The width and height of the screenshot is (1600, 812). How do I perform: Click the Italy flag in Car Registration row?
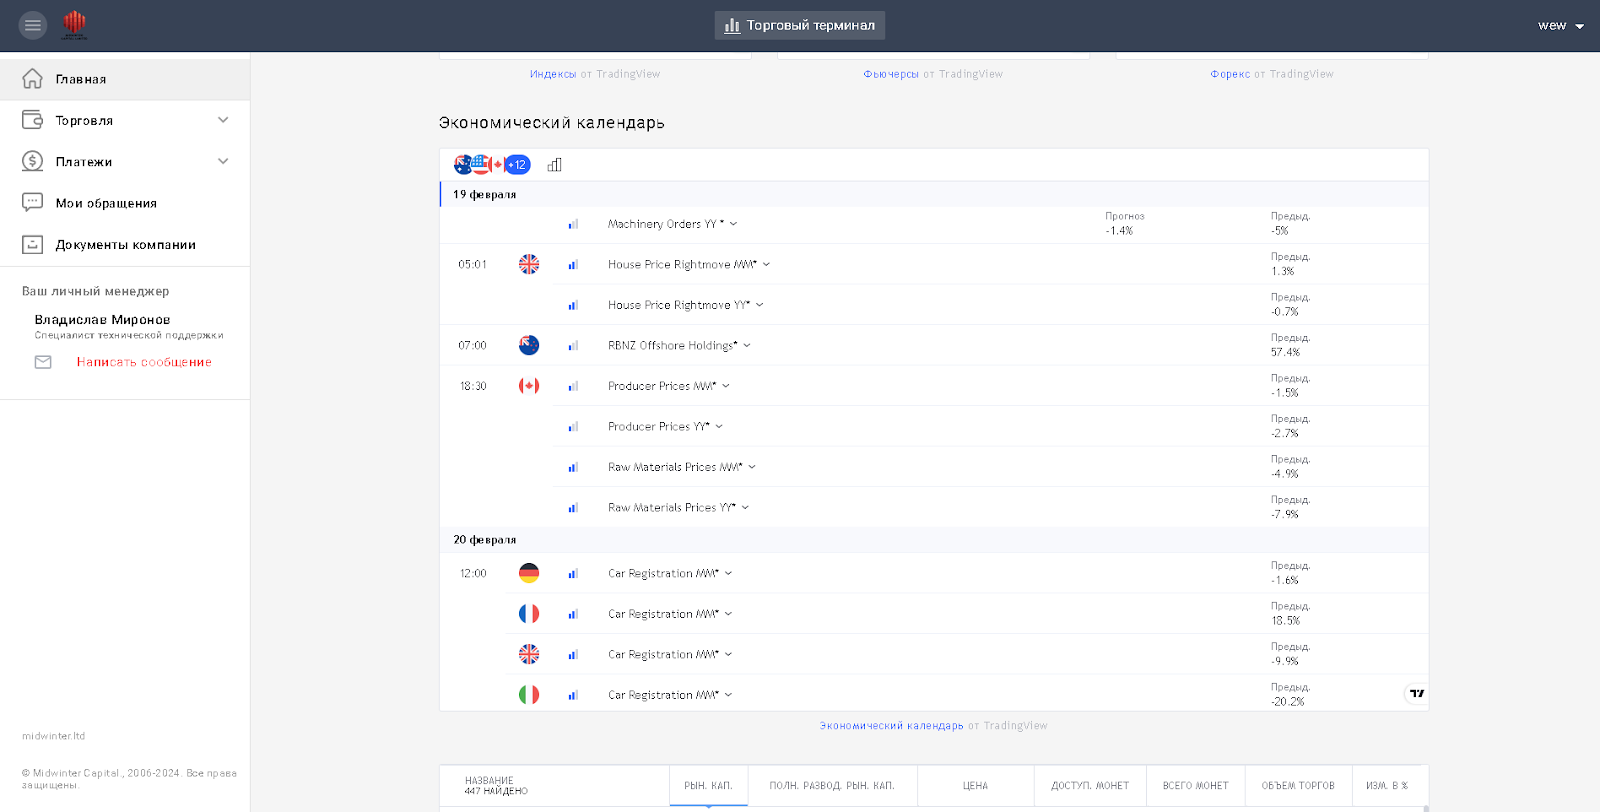pyautogui.click(x=529, y=694)
